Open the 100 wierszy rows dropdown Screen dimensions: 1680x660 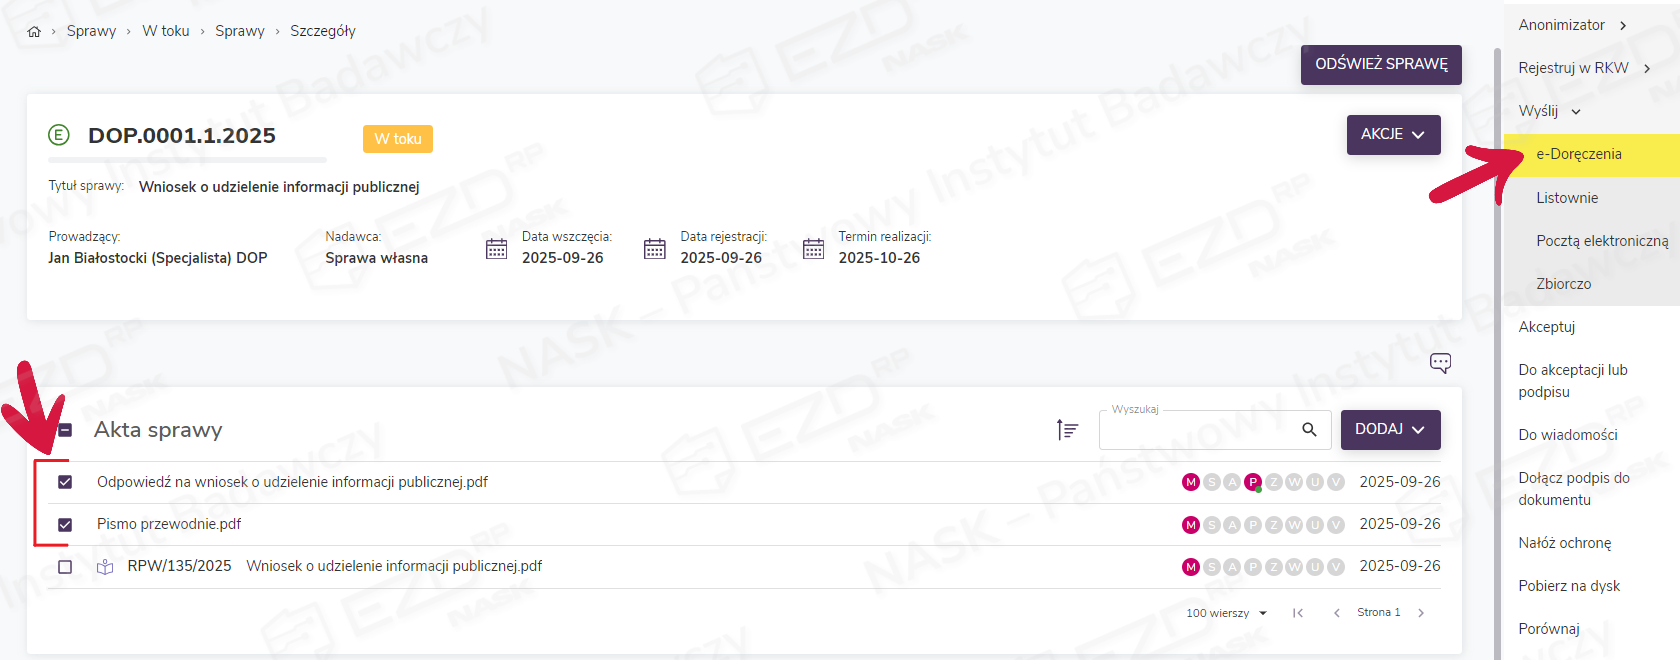tap(1226, 613)
